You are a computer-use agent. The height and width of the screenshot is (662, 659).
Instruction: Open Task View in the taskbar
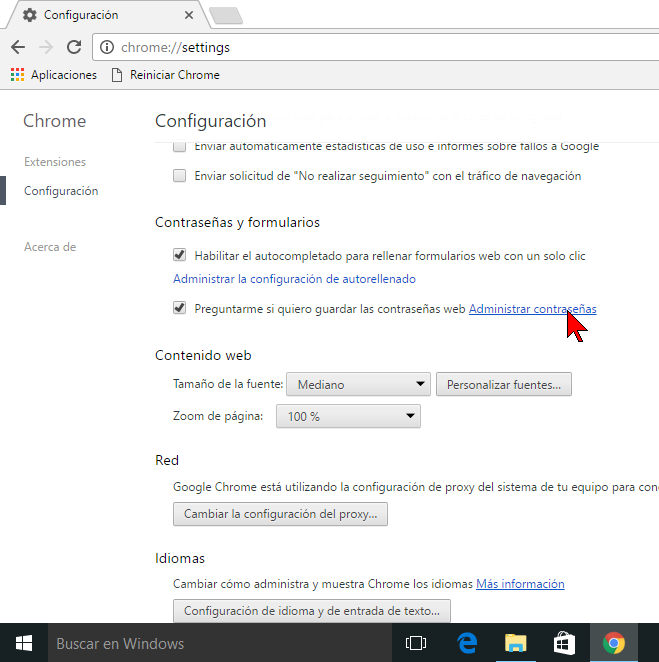coord(416,643)
